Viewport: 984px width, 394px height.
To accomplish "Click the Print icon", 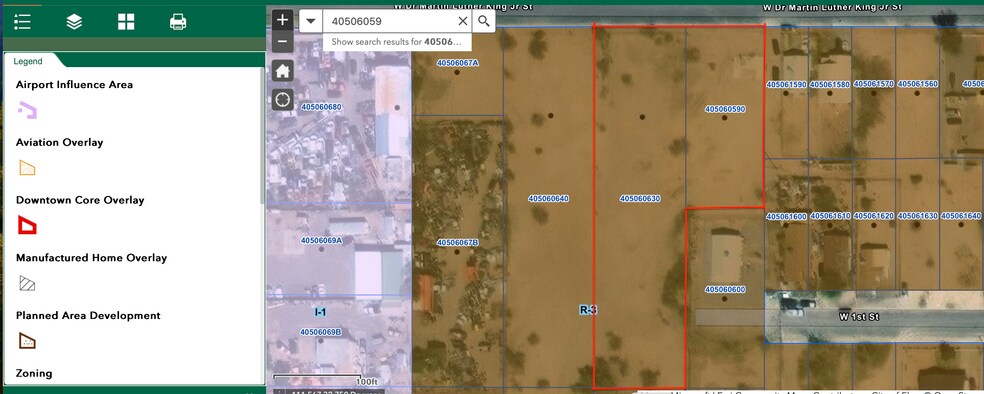I will click(x=178, y=22).
